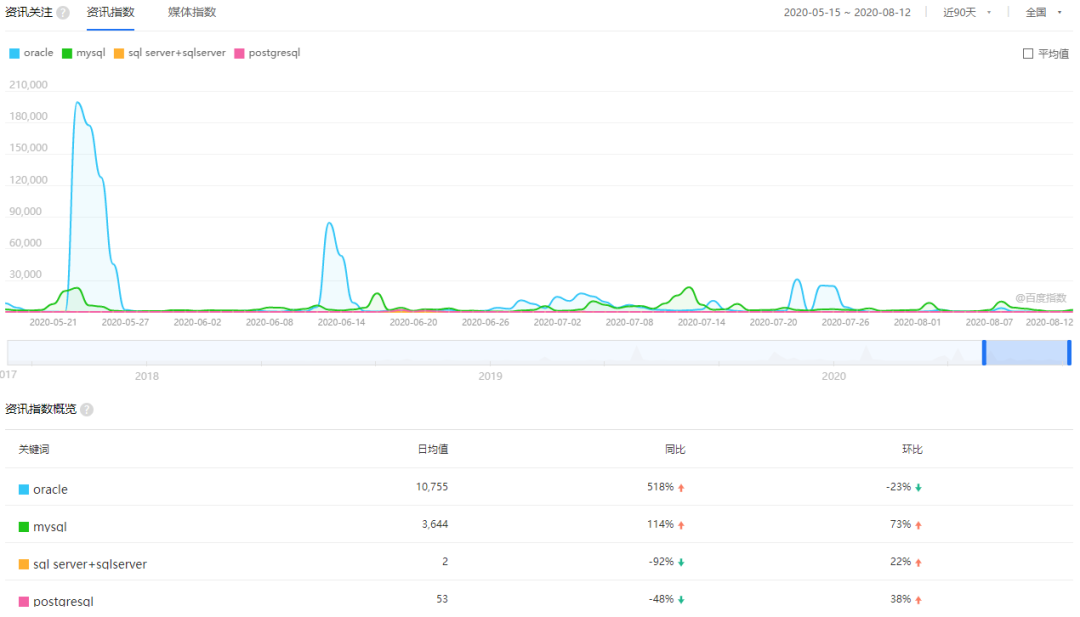Image resolution: width=1080 pixels, height=617 pixels.
Task: Click left handle of timeline range selector
Action: tap(984, 353)
